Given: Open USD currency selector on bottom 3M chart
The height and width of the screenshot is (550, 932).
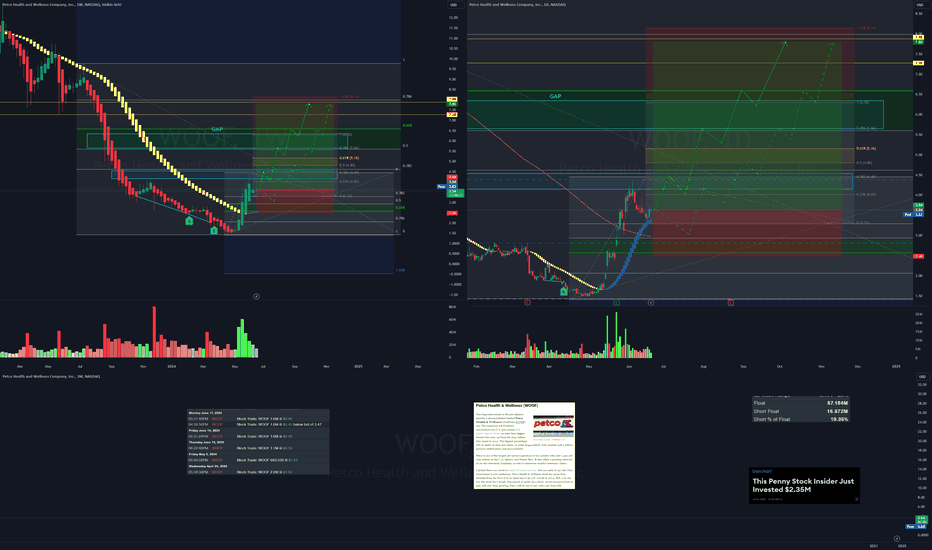Looking at the screenshot, I should [x=922, y=376].
